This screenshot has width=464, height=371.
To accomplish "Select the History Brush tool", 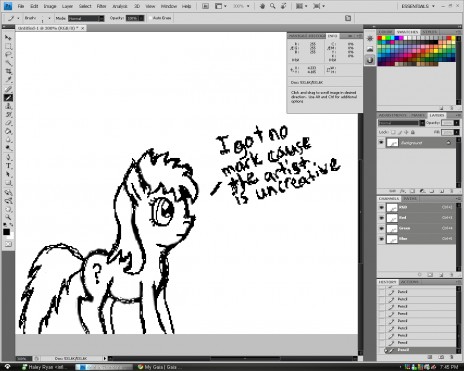I will click(8, 115).
